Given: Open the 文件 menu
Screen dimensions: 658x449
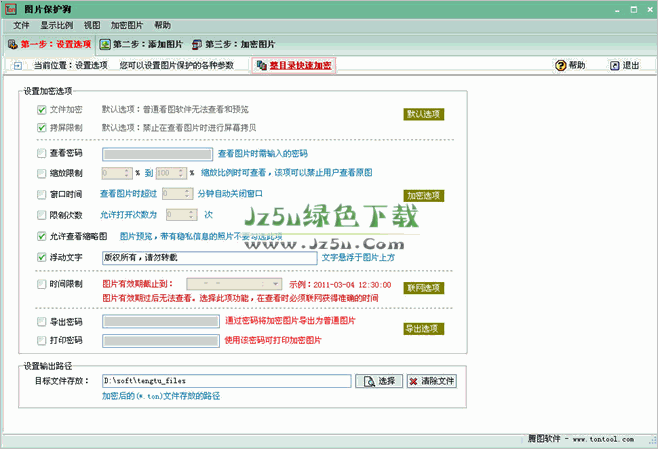Looking at the screenshot, I should 22,25.
